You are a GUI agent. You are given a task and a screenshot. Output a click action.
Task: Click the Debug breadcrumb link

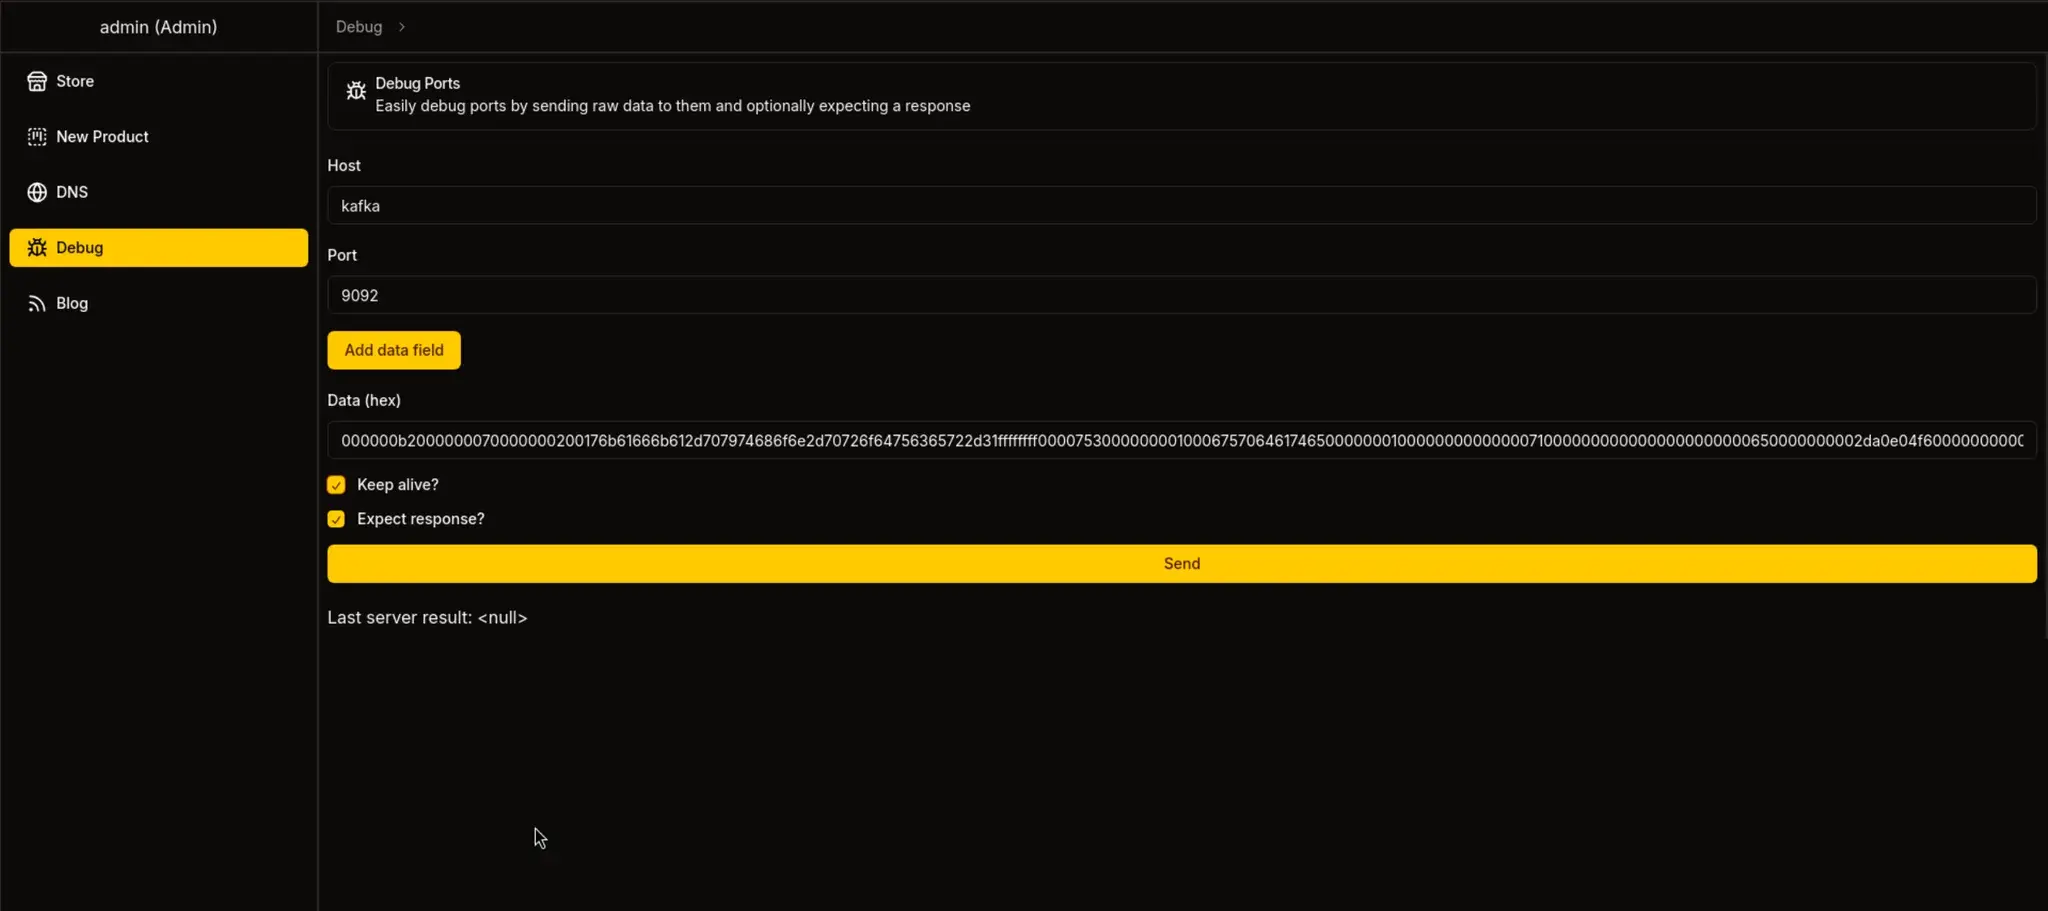pyautogui.click(x=359, y=27)
